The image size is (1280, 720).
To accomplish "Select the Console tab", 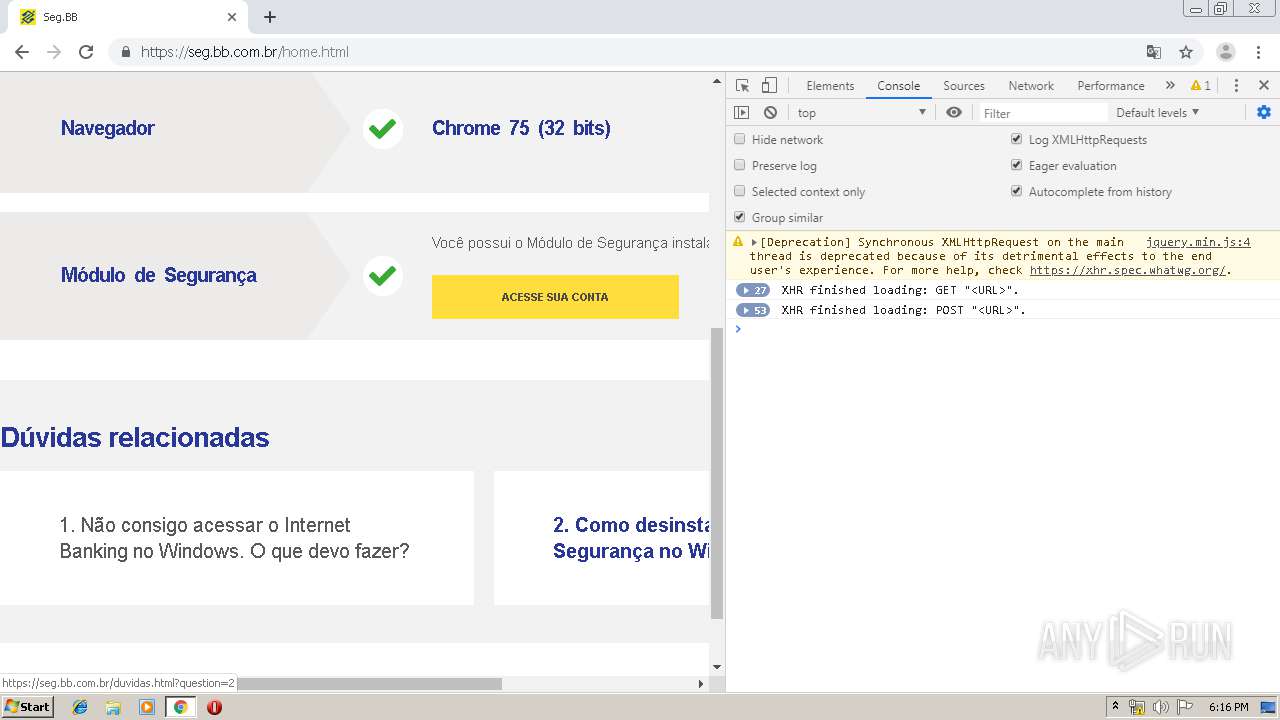I will click(x=898, y=86).
